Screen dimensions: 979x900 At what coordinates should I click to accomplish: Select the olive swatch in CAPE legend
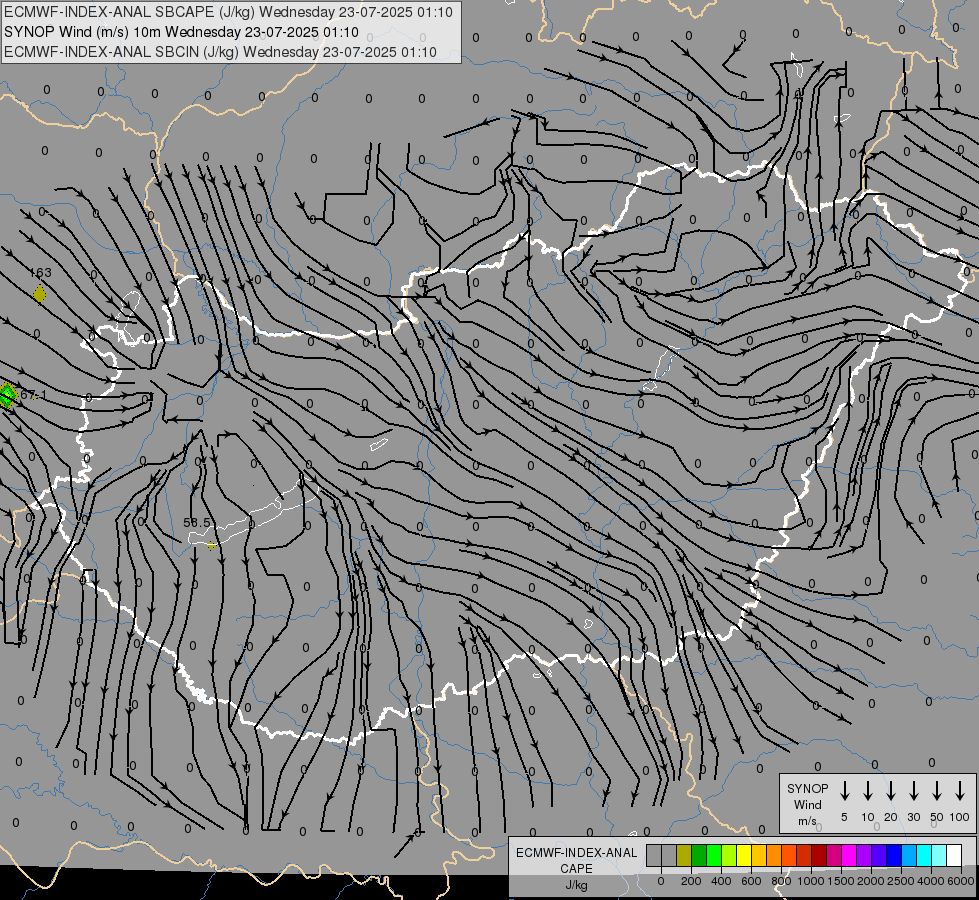(684, 855)
